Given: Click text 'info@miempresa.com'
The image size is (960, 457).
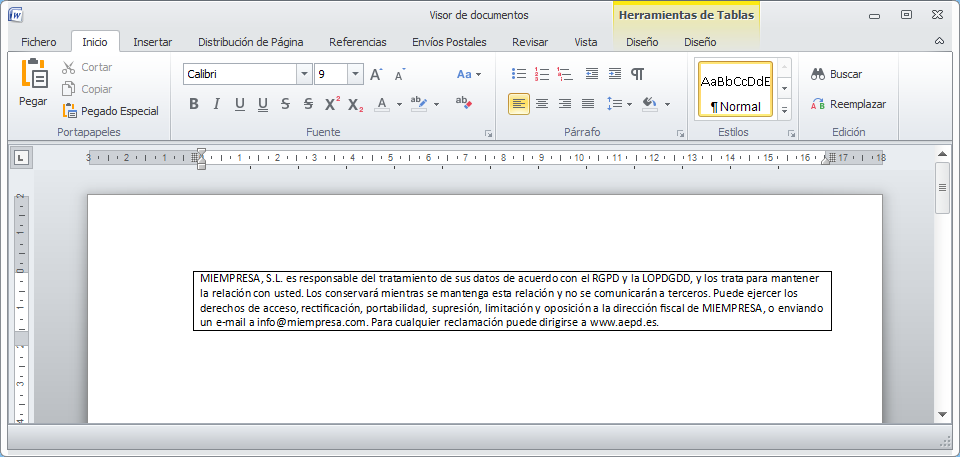Looking at the screenshot, I should click(x=310, y=322).
